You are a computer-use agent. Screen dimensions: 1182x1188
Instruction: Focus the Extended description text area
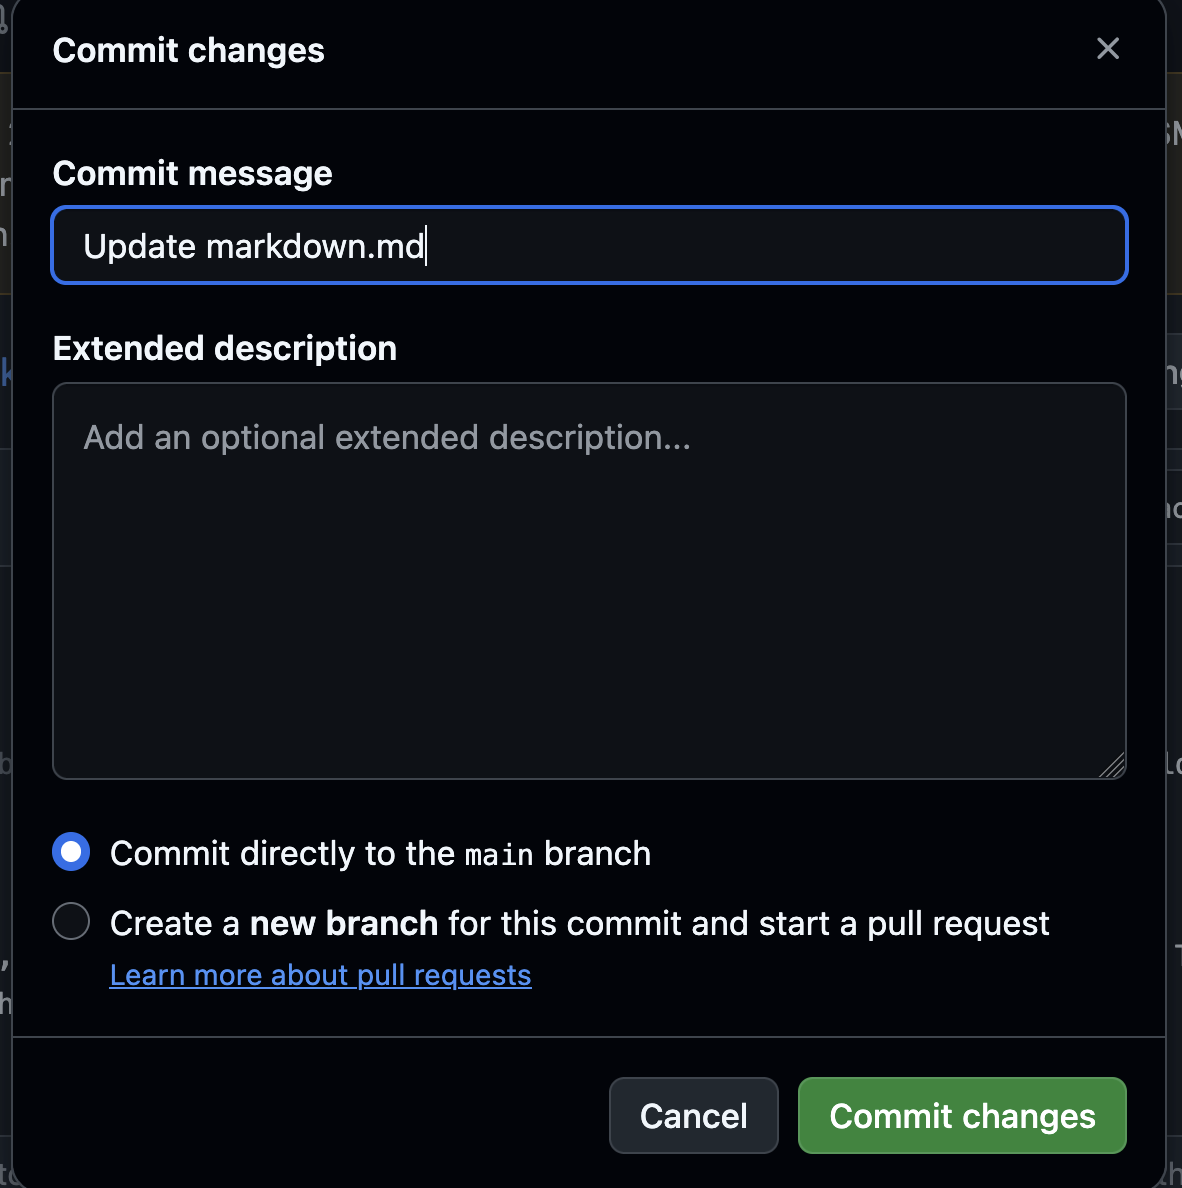click(589, 600)
